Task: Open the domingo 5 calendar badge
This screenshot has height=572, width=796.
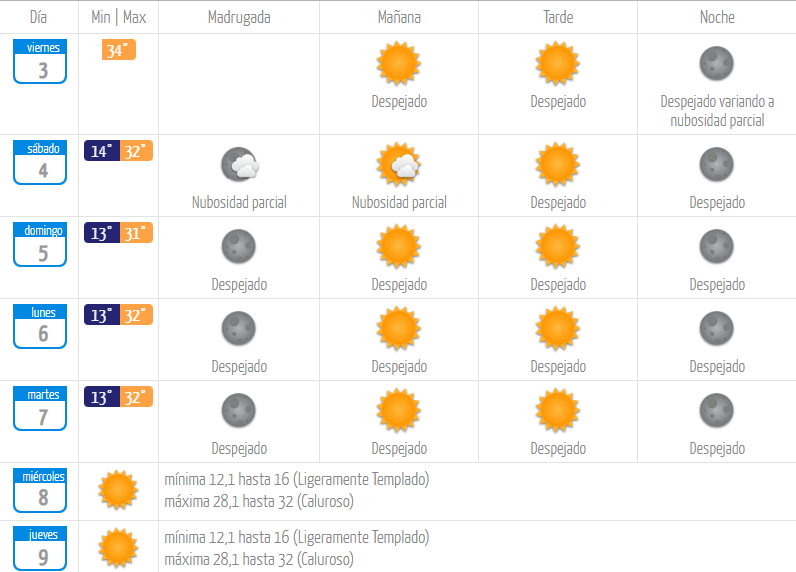Action: tap(40, 245)
